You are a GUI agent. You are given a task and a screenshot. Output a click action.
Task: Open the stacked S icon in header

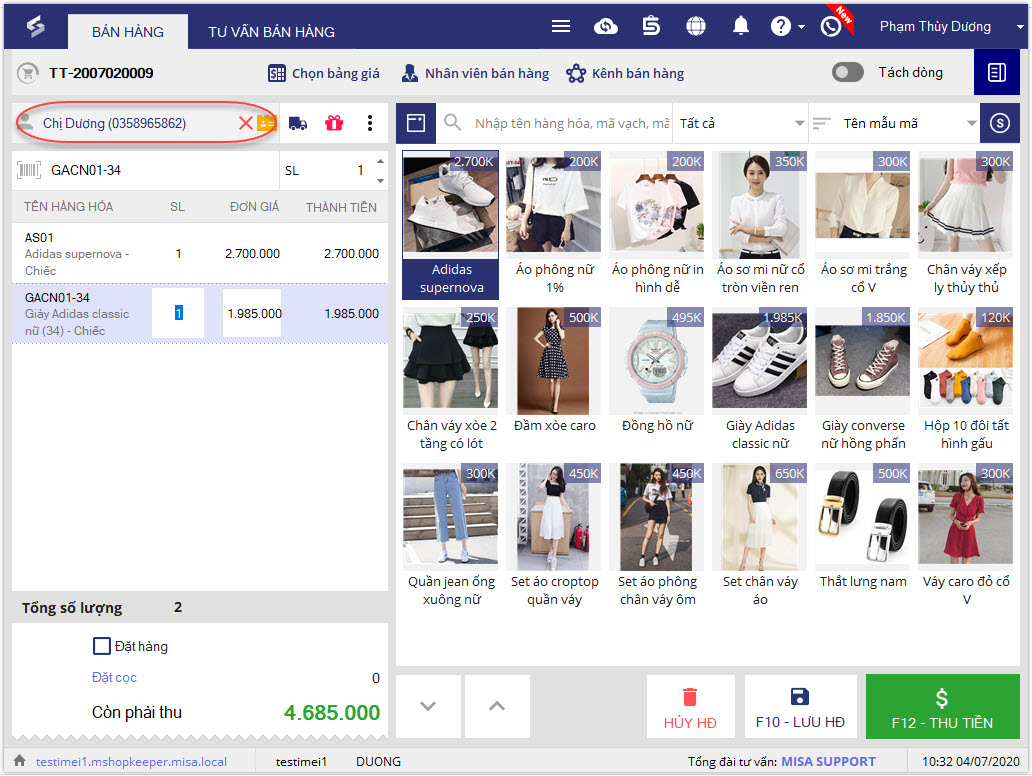(x=651, y=26)
